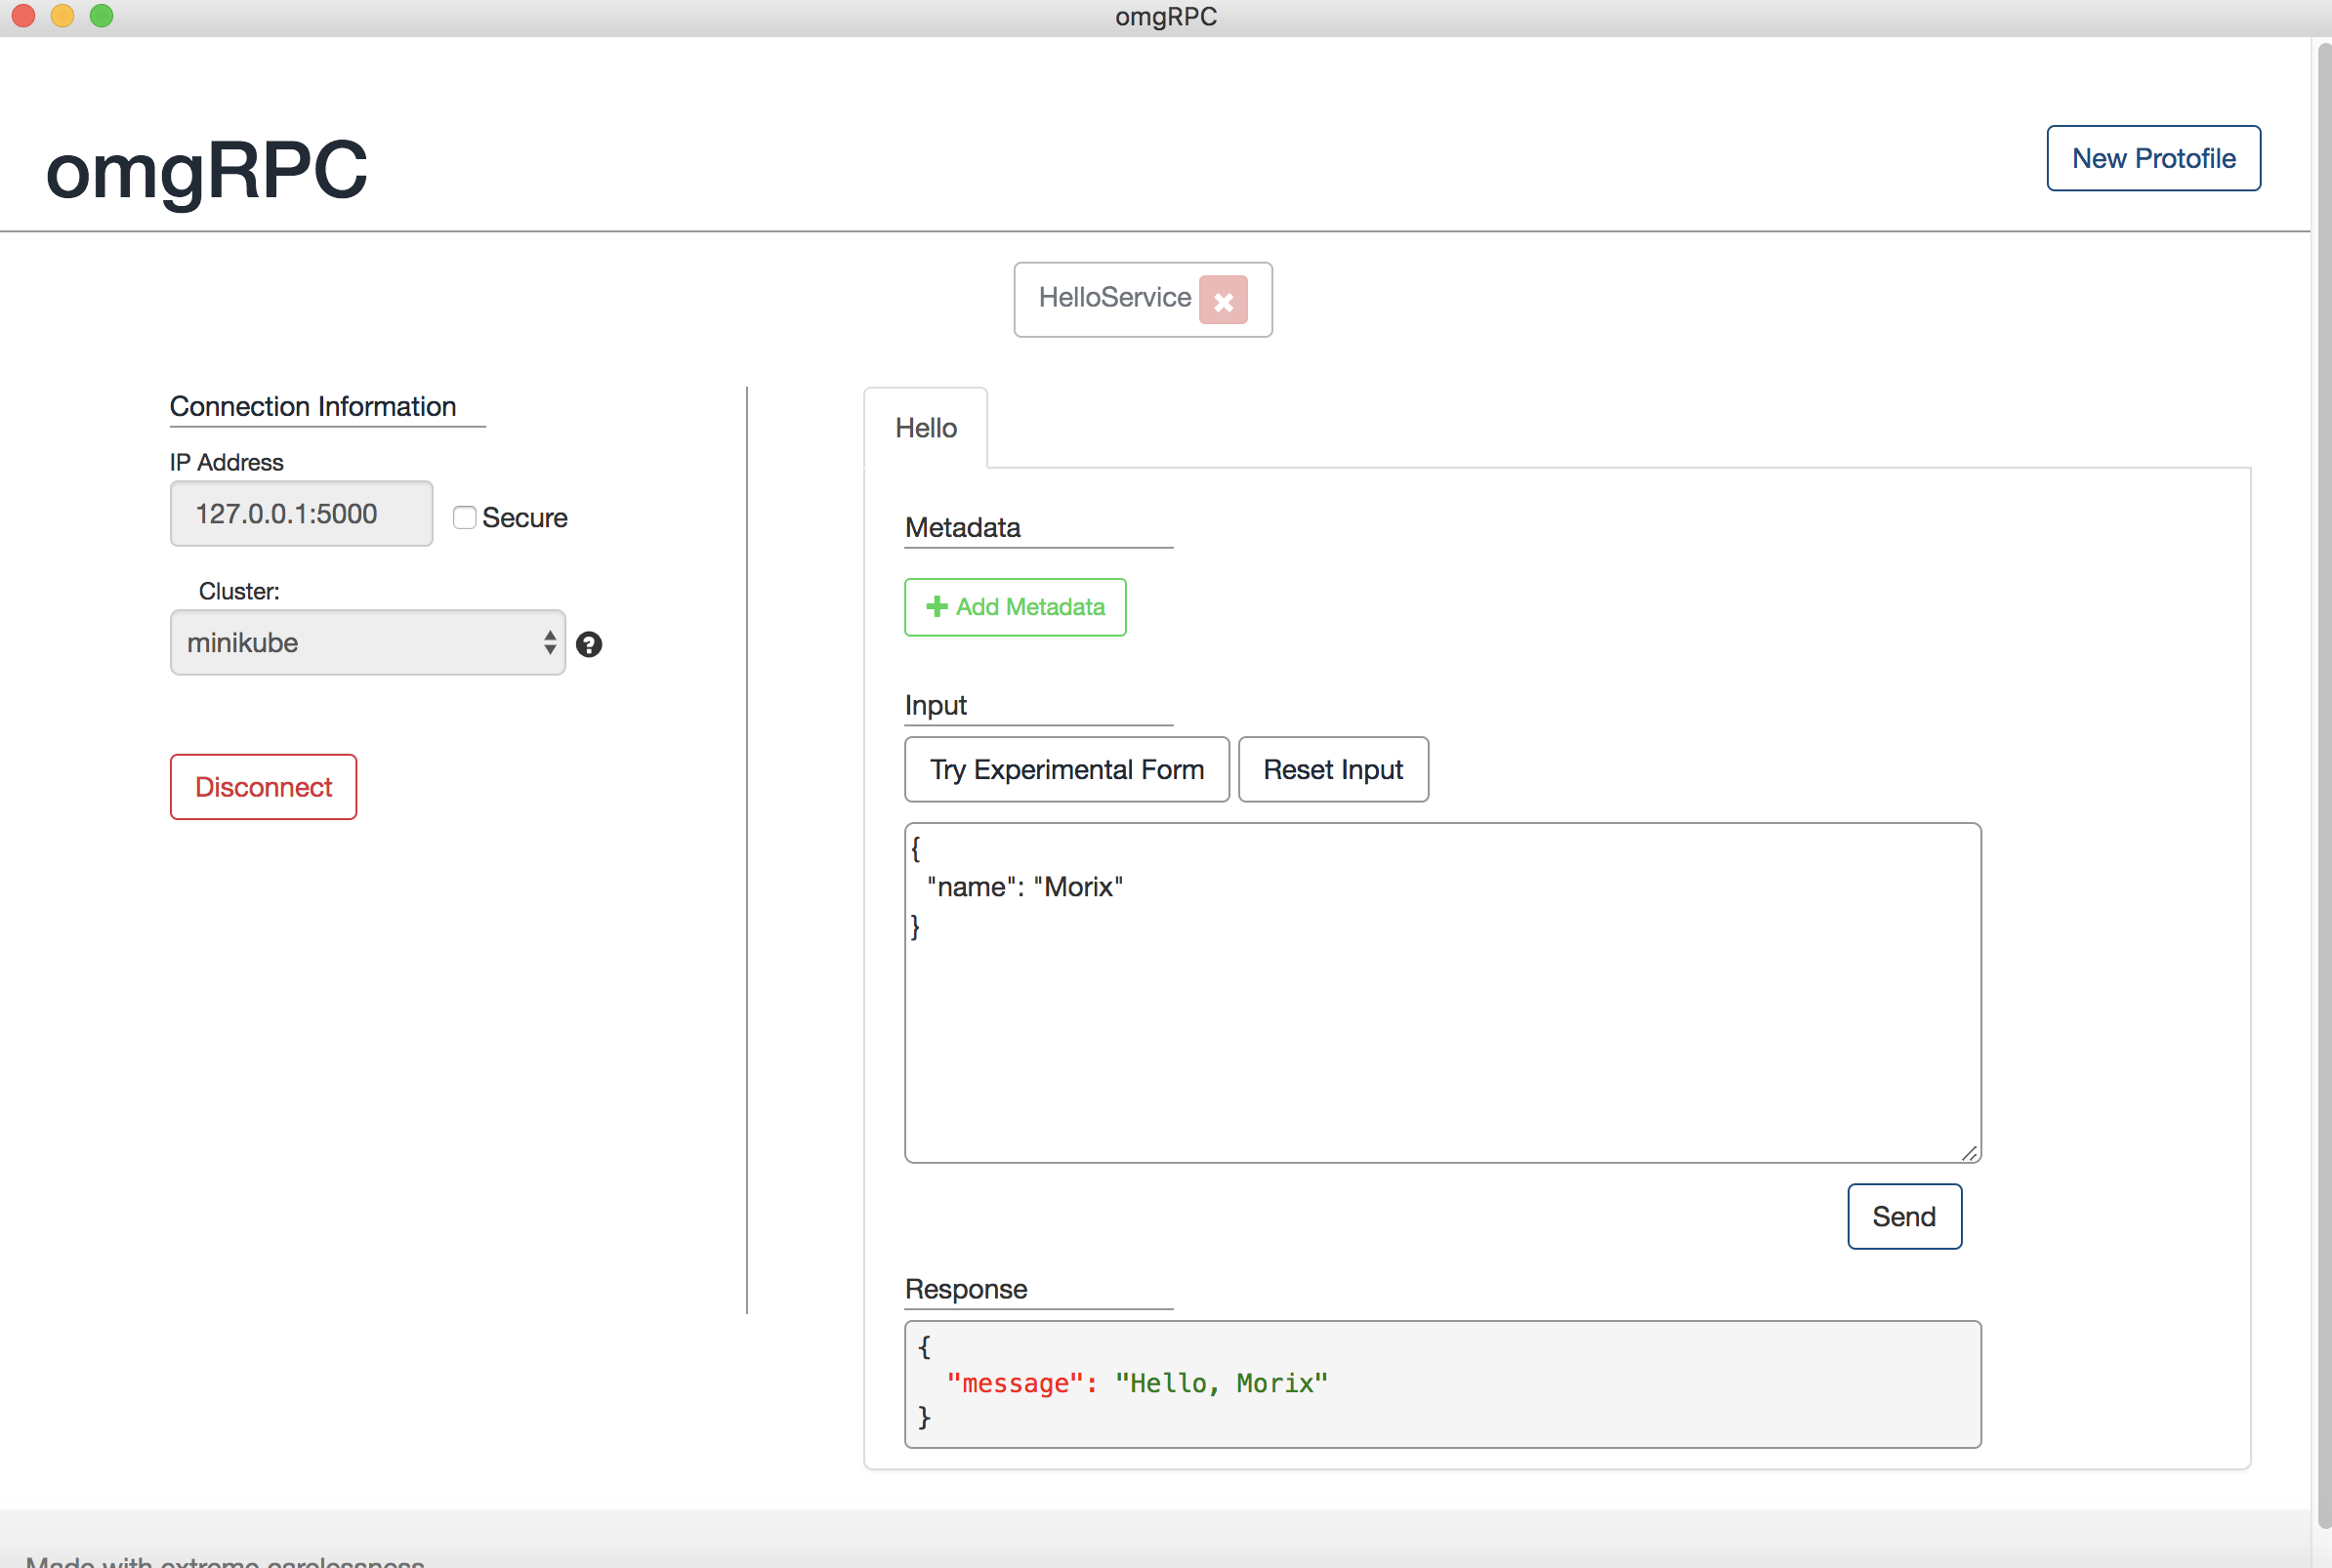Open the minikube cluster dropdown
The image size is (2332, 1568).
tap(367, 643)
